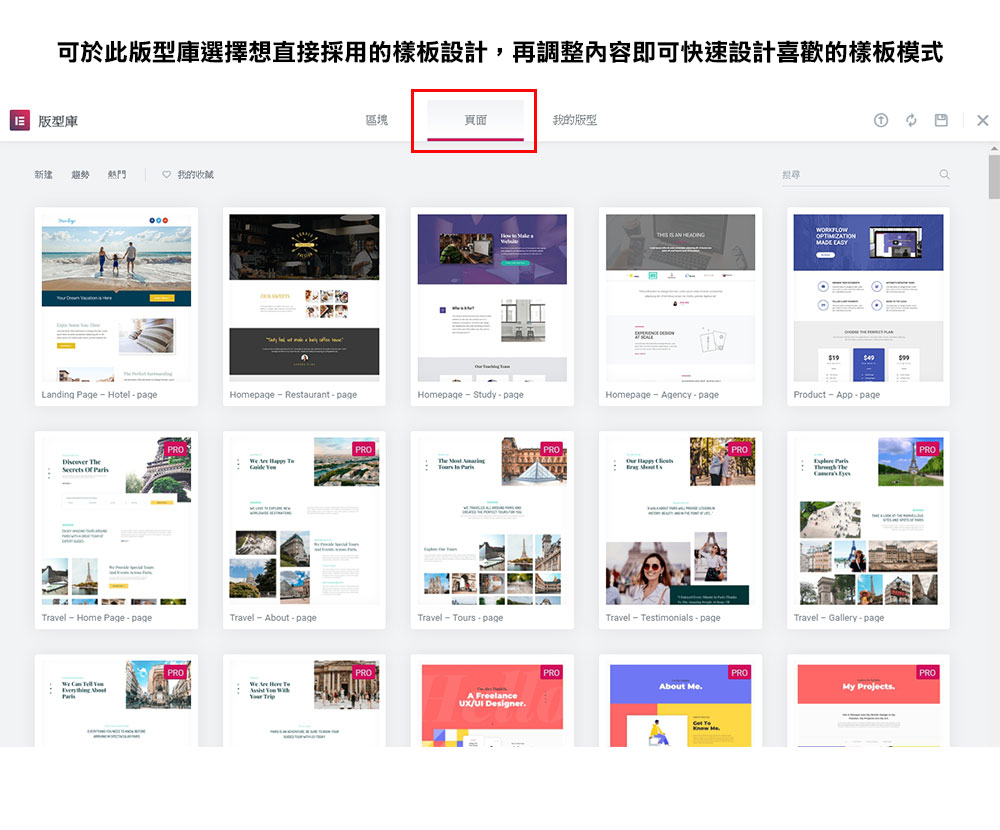Switch to the 區塊 blocks tab
Image resolution: width=1000 pixels, height=830 pixels.
(376, 119)
